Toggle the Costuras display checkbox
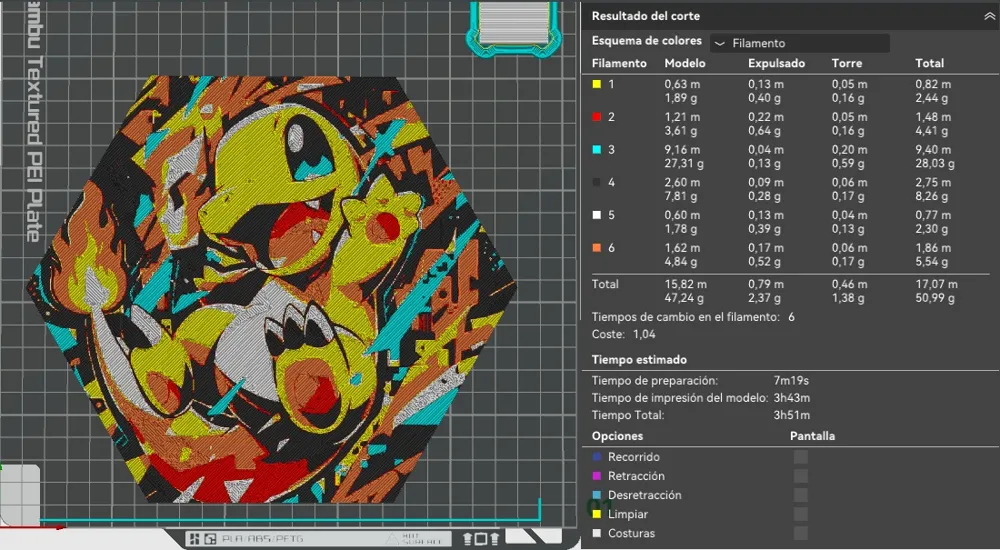 pyautogui.click(x=801, y=533)
